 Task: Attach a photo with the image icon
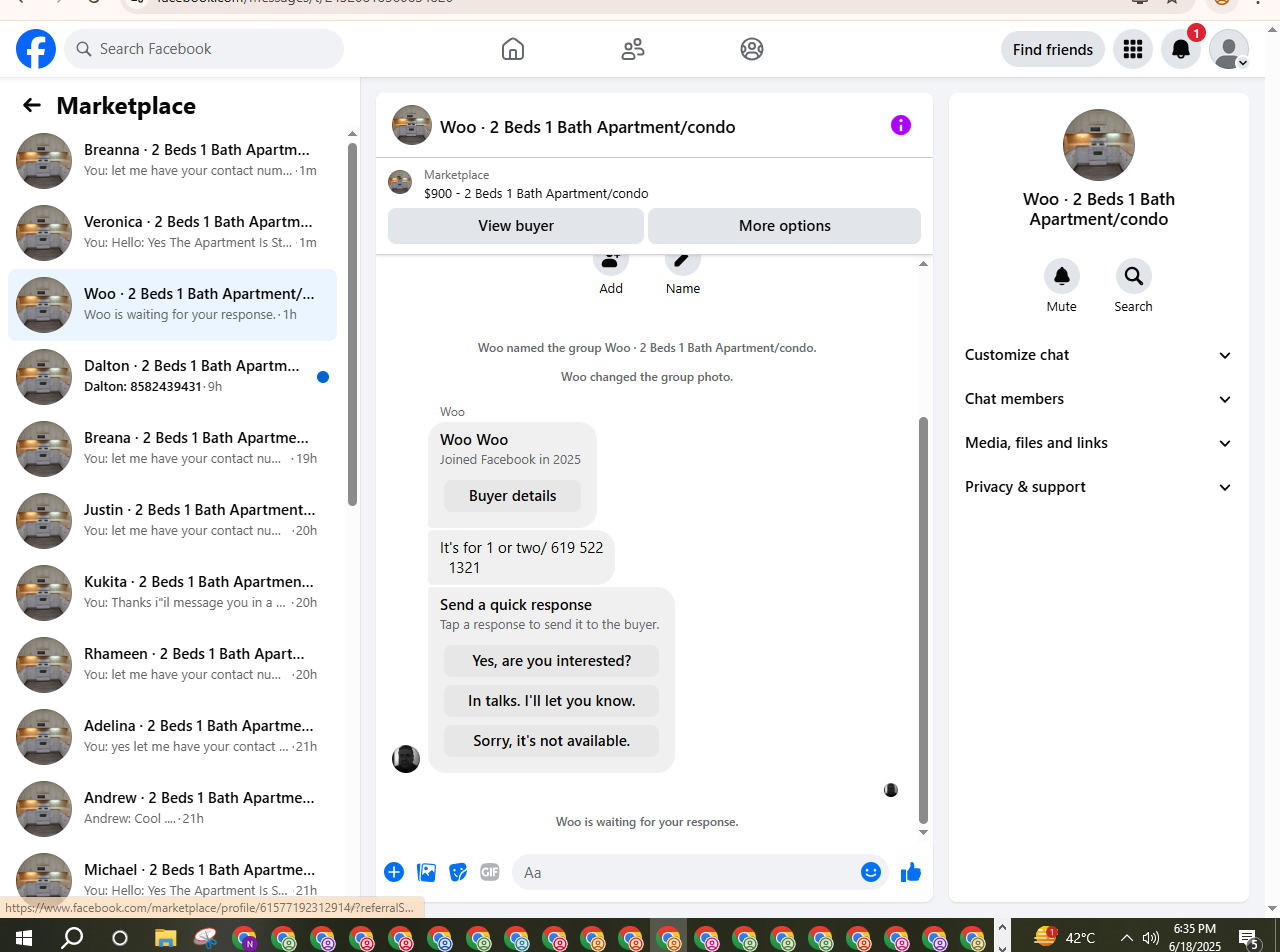point(427,872)
